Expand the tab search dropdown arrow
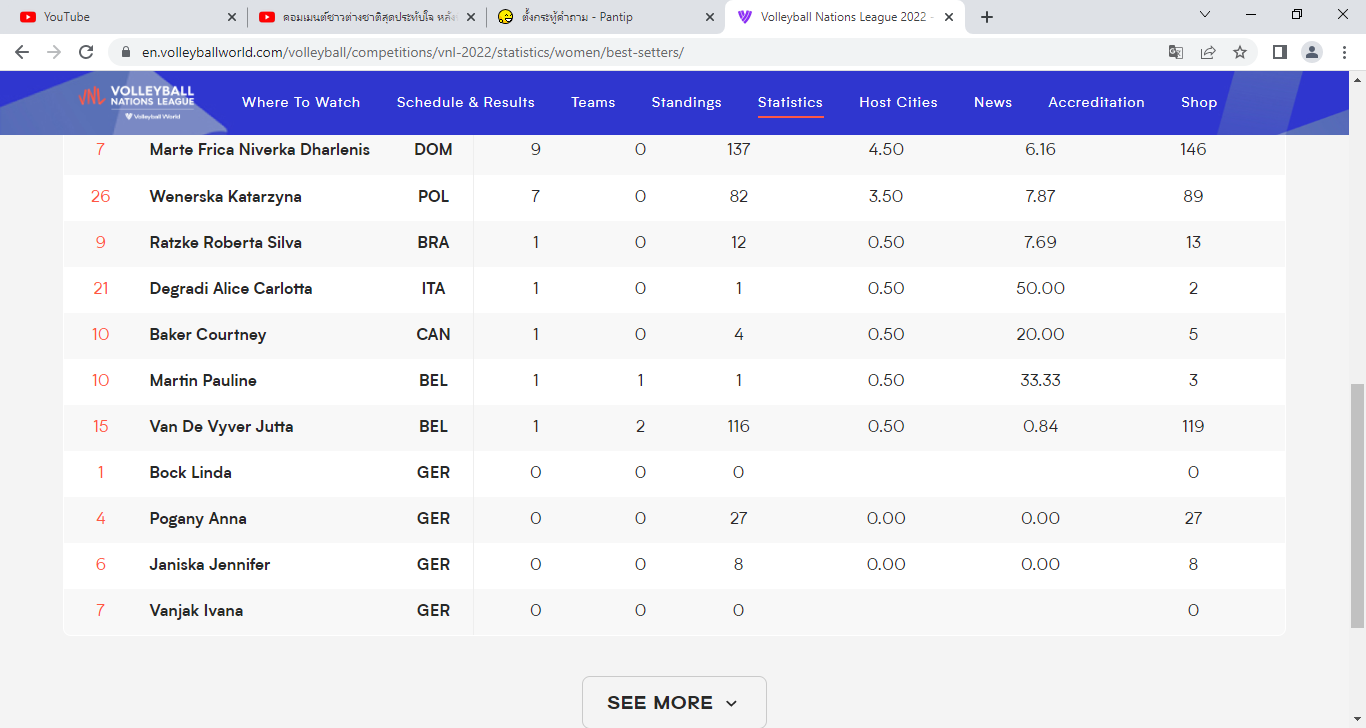 pyautogui.click(x=1205, y=15)
